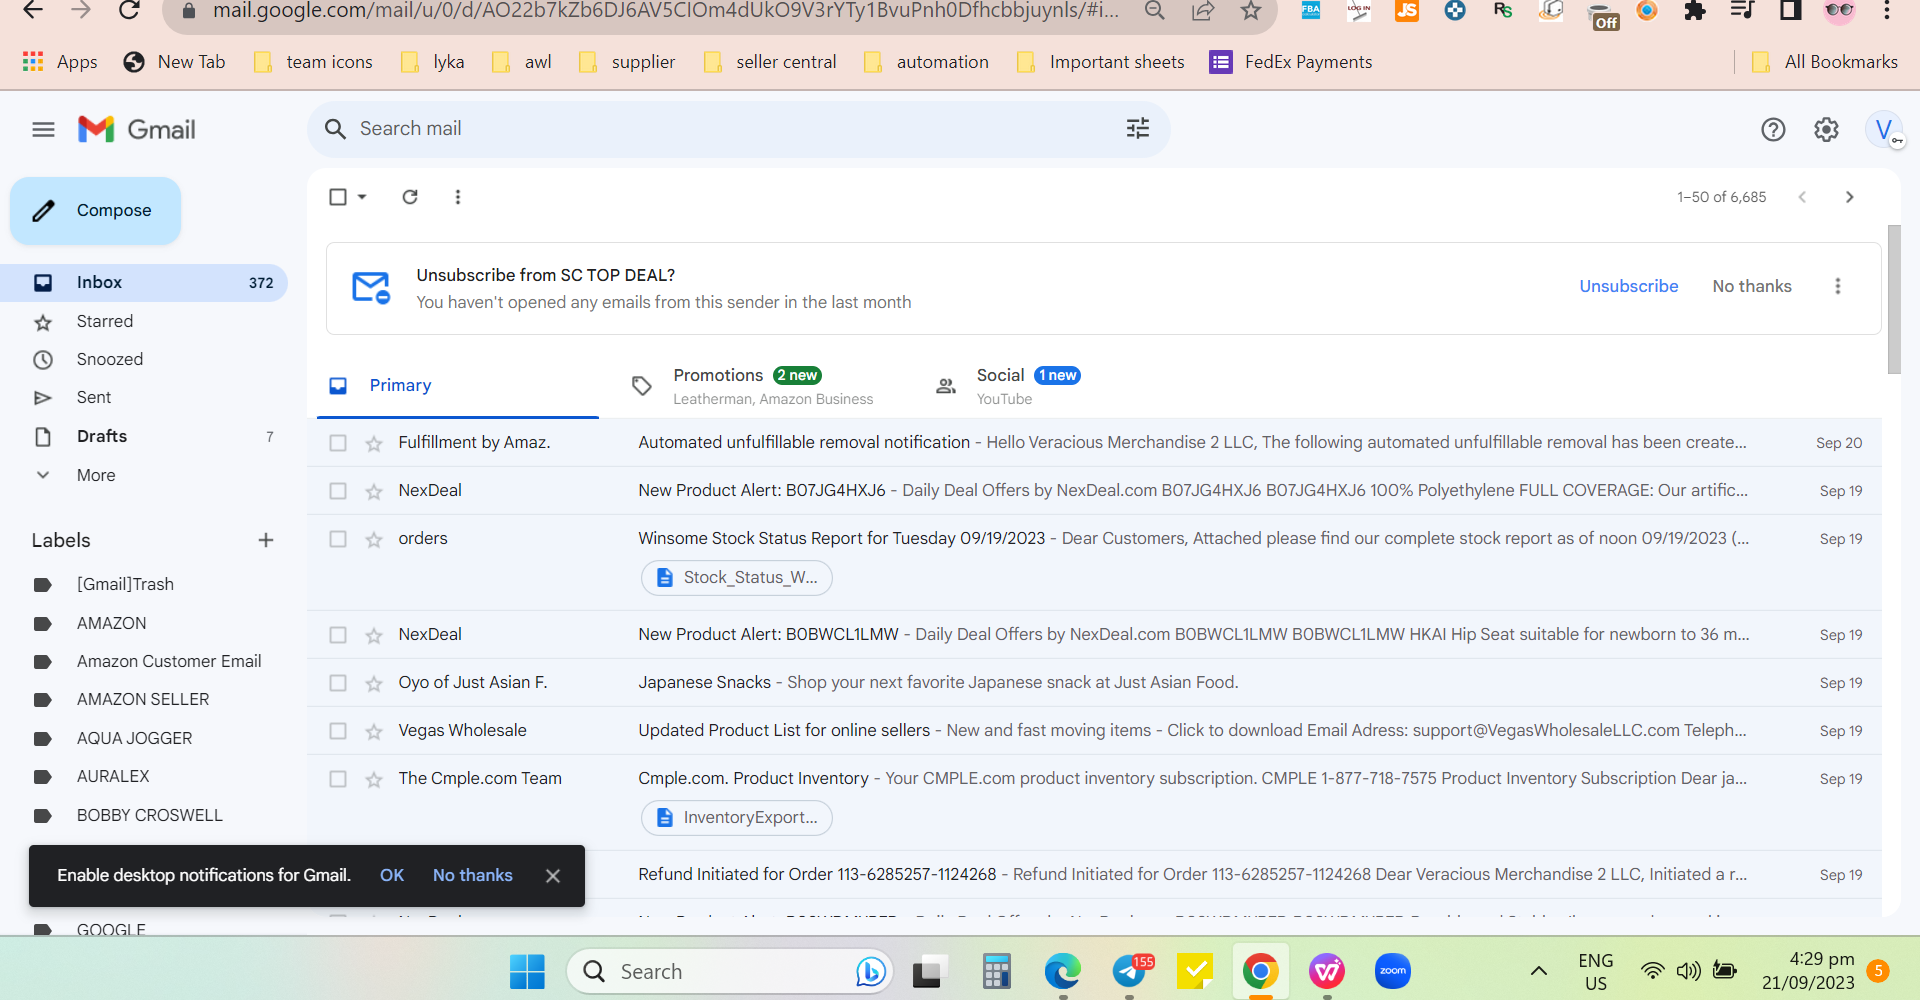Screen dimensions: 1920x1000
Task: Open more options for unsubscribe suggestion
Action: (1838, 286)
